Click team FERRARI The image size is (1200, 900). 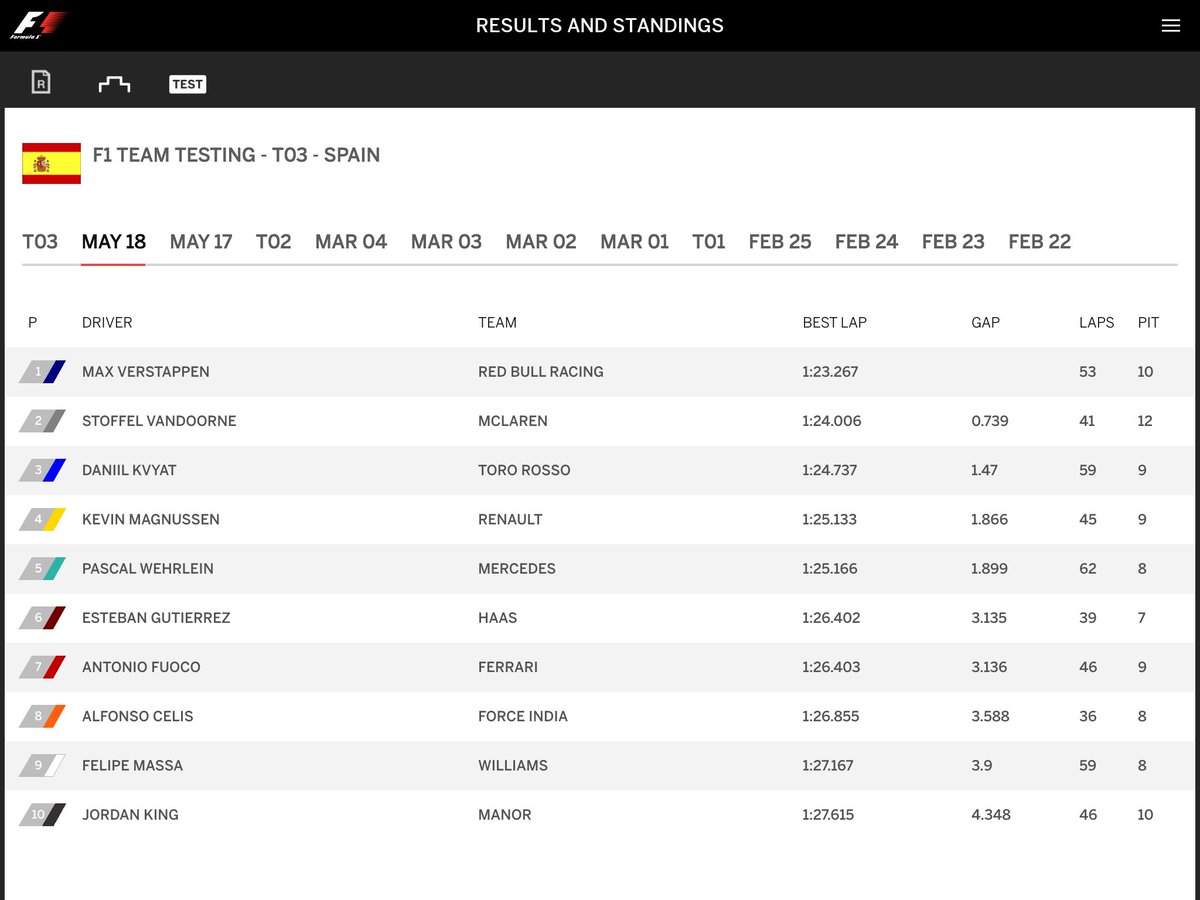[x=508, y=666]
